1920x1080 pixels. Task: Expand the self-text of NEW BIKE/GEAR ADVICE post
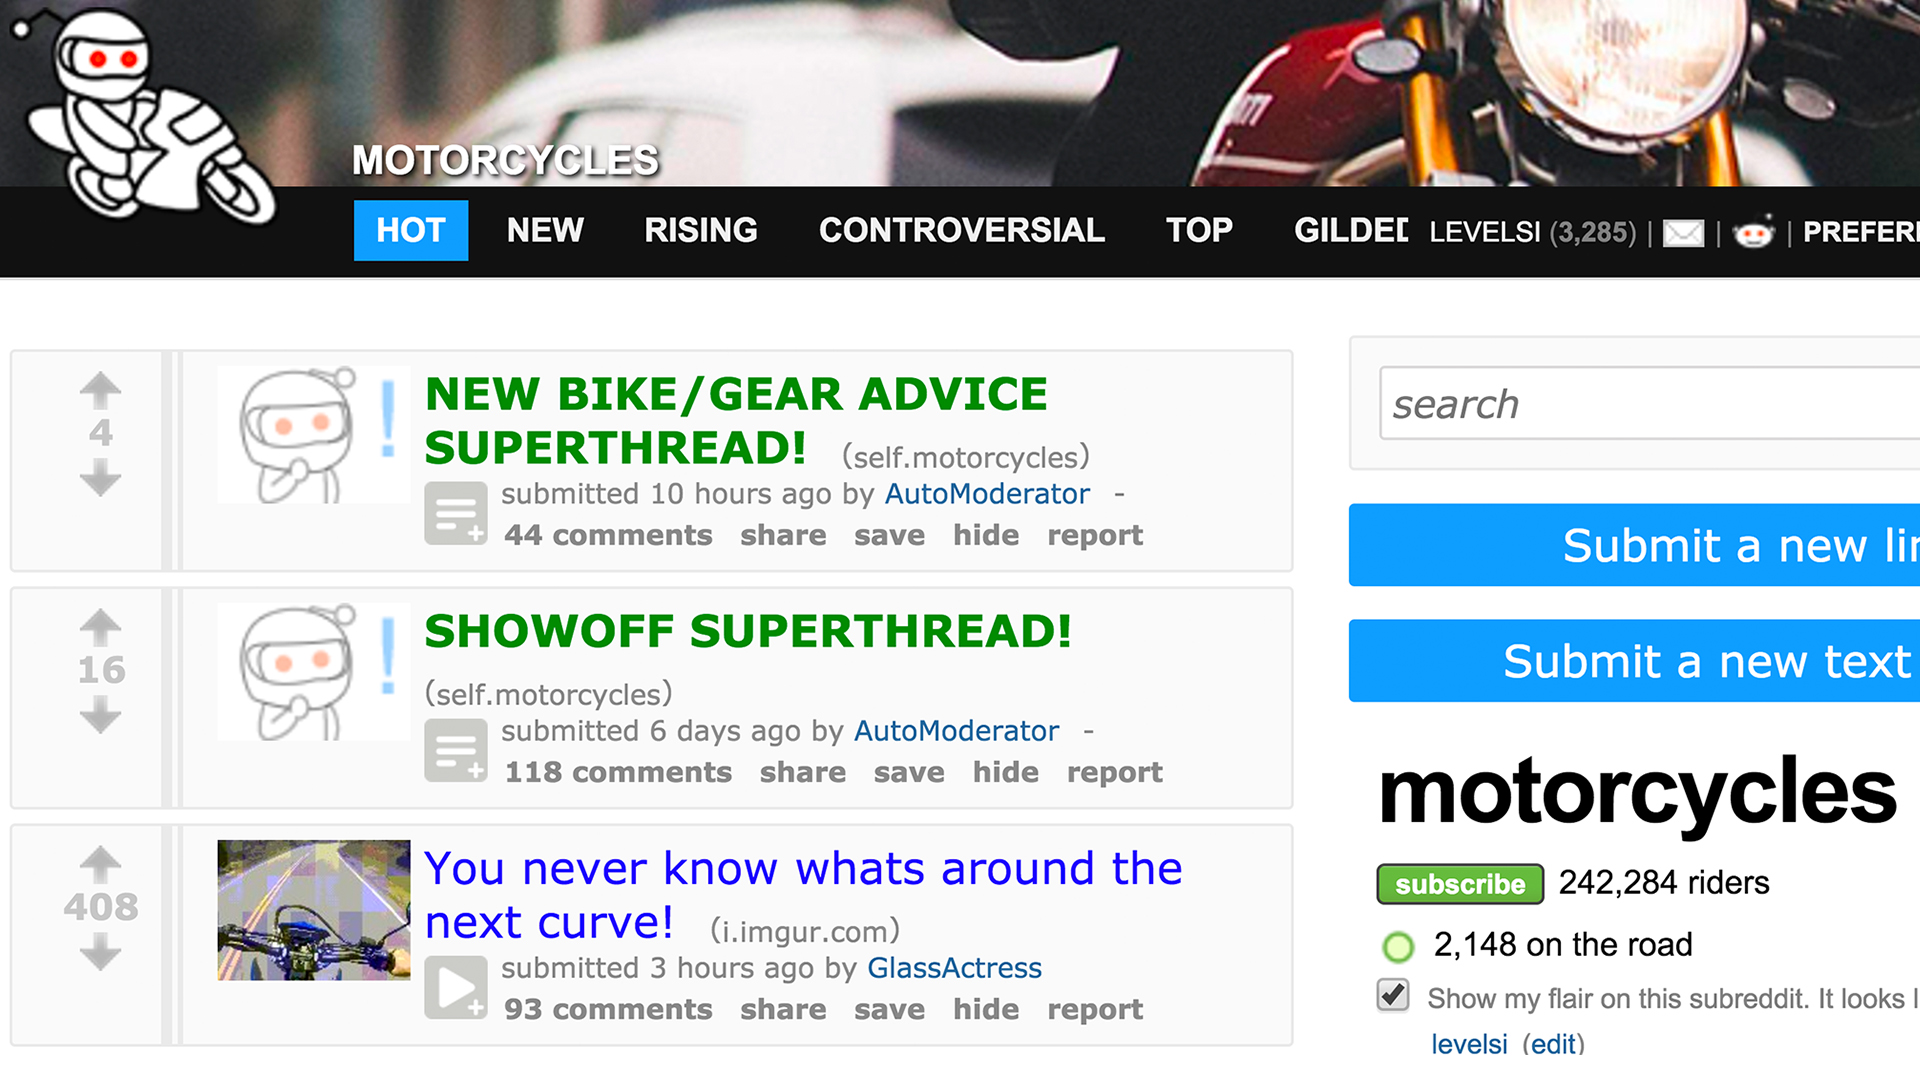456,513
